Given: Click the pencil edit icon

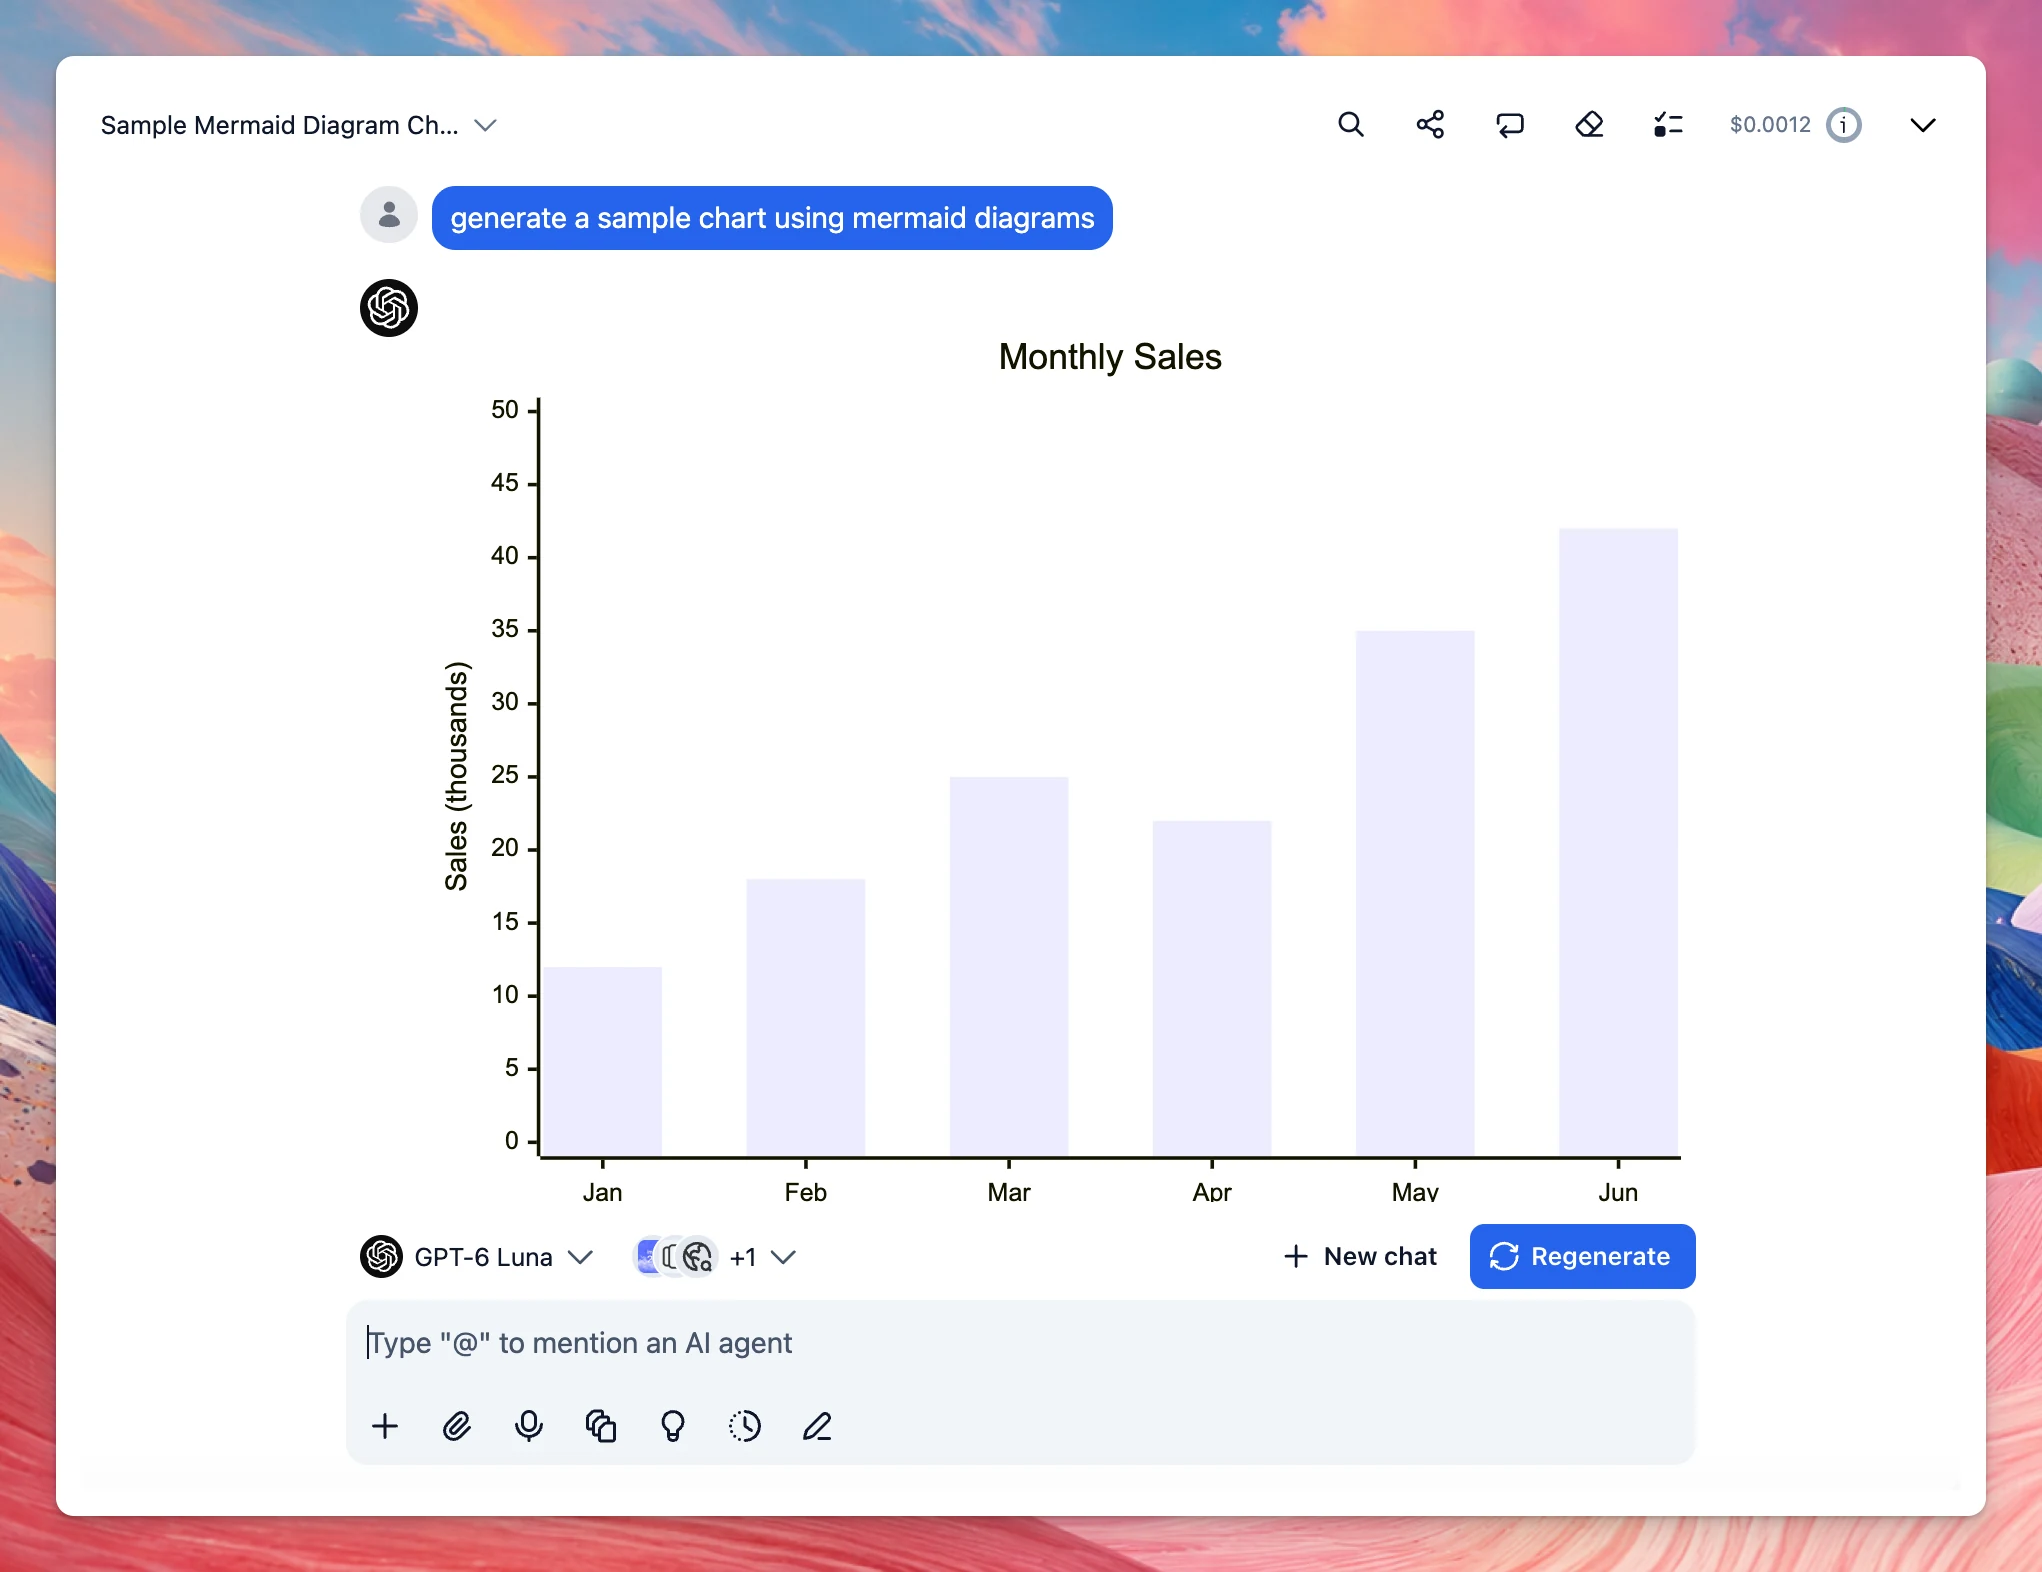Looking at the screenshot, I should point(817,1426).
